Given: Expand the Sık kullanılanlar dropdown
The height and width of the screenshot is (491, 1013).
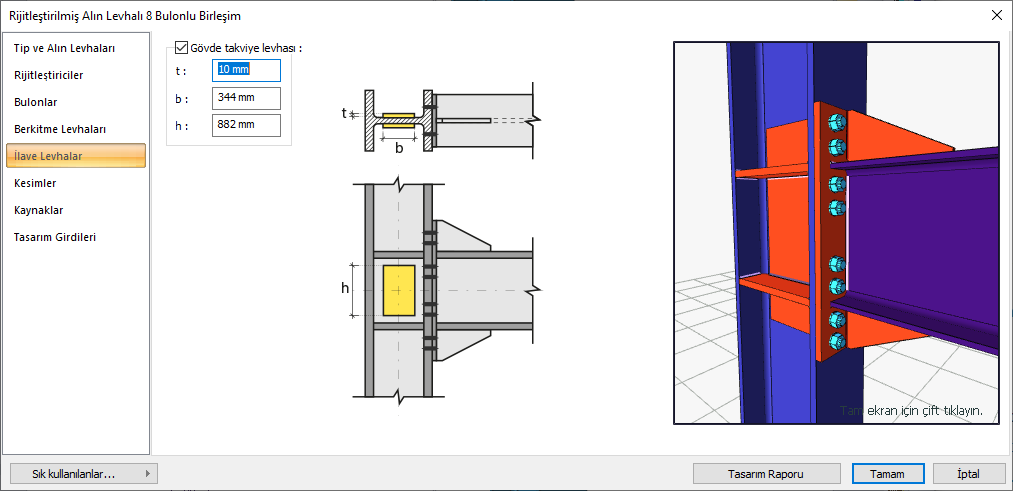Looking at the screenshot, I should tap(82, 473).
